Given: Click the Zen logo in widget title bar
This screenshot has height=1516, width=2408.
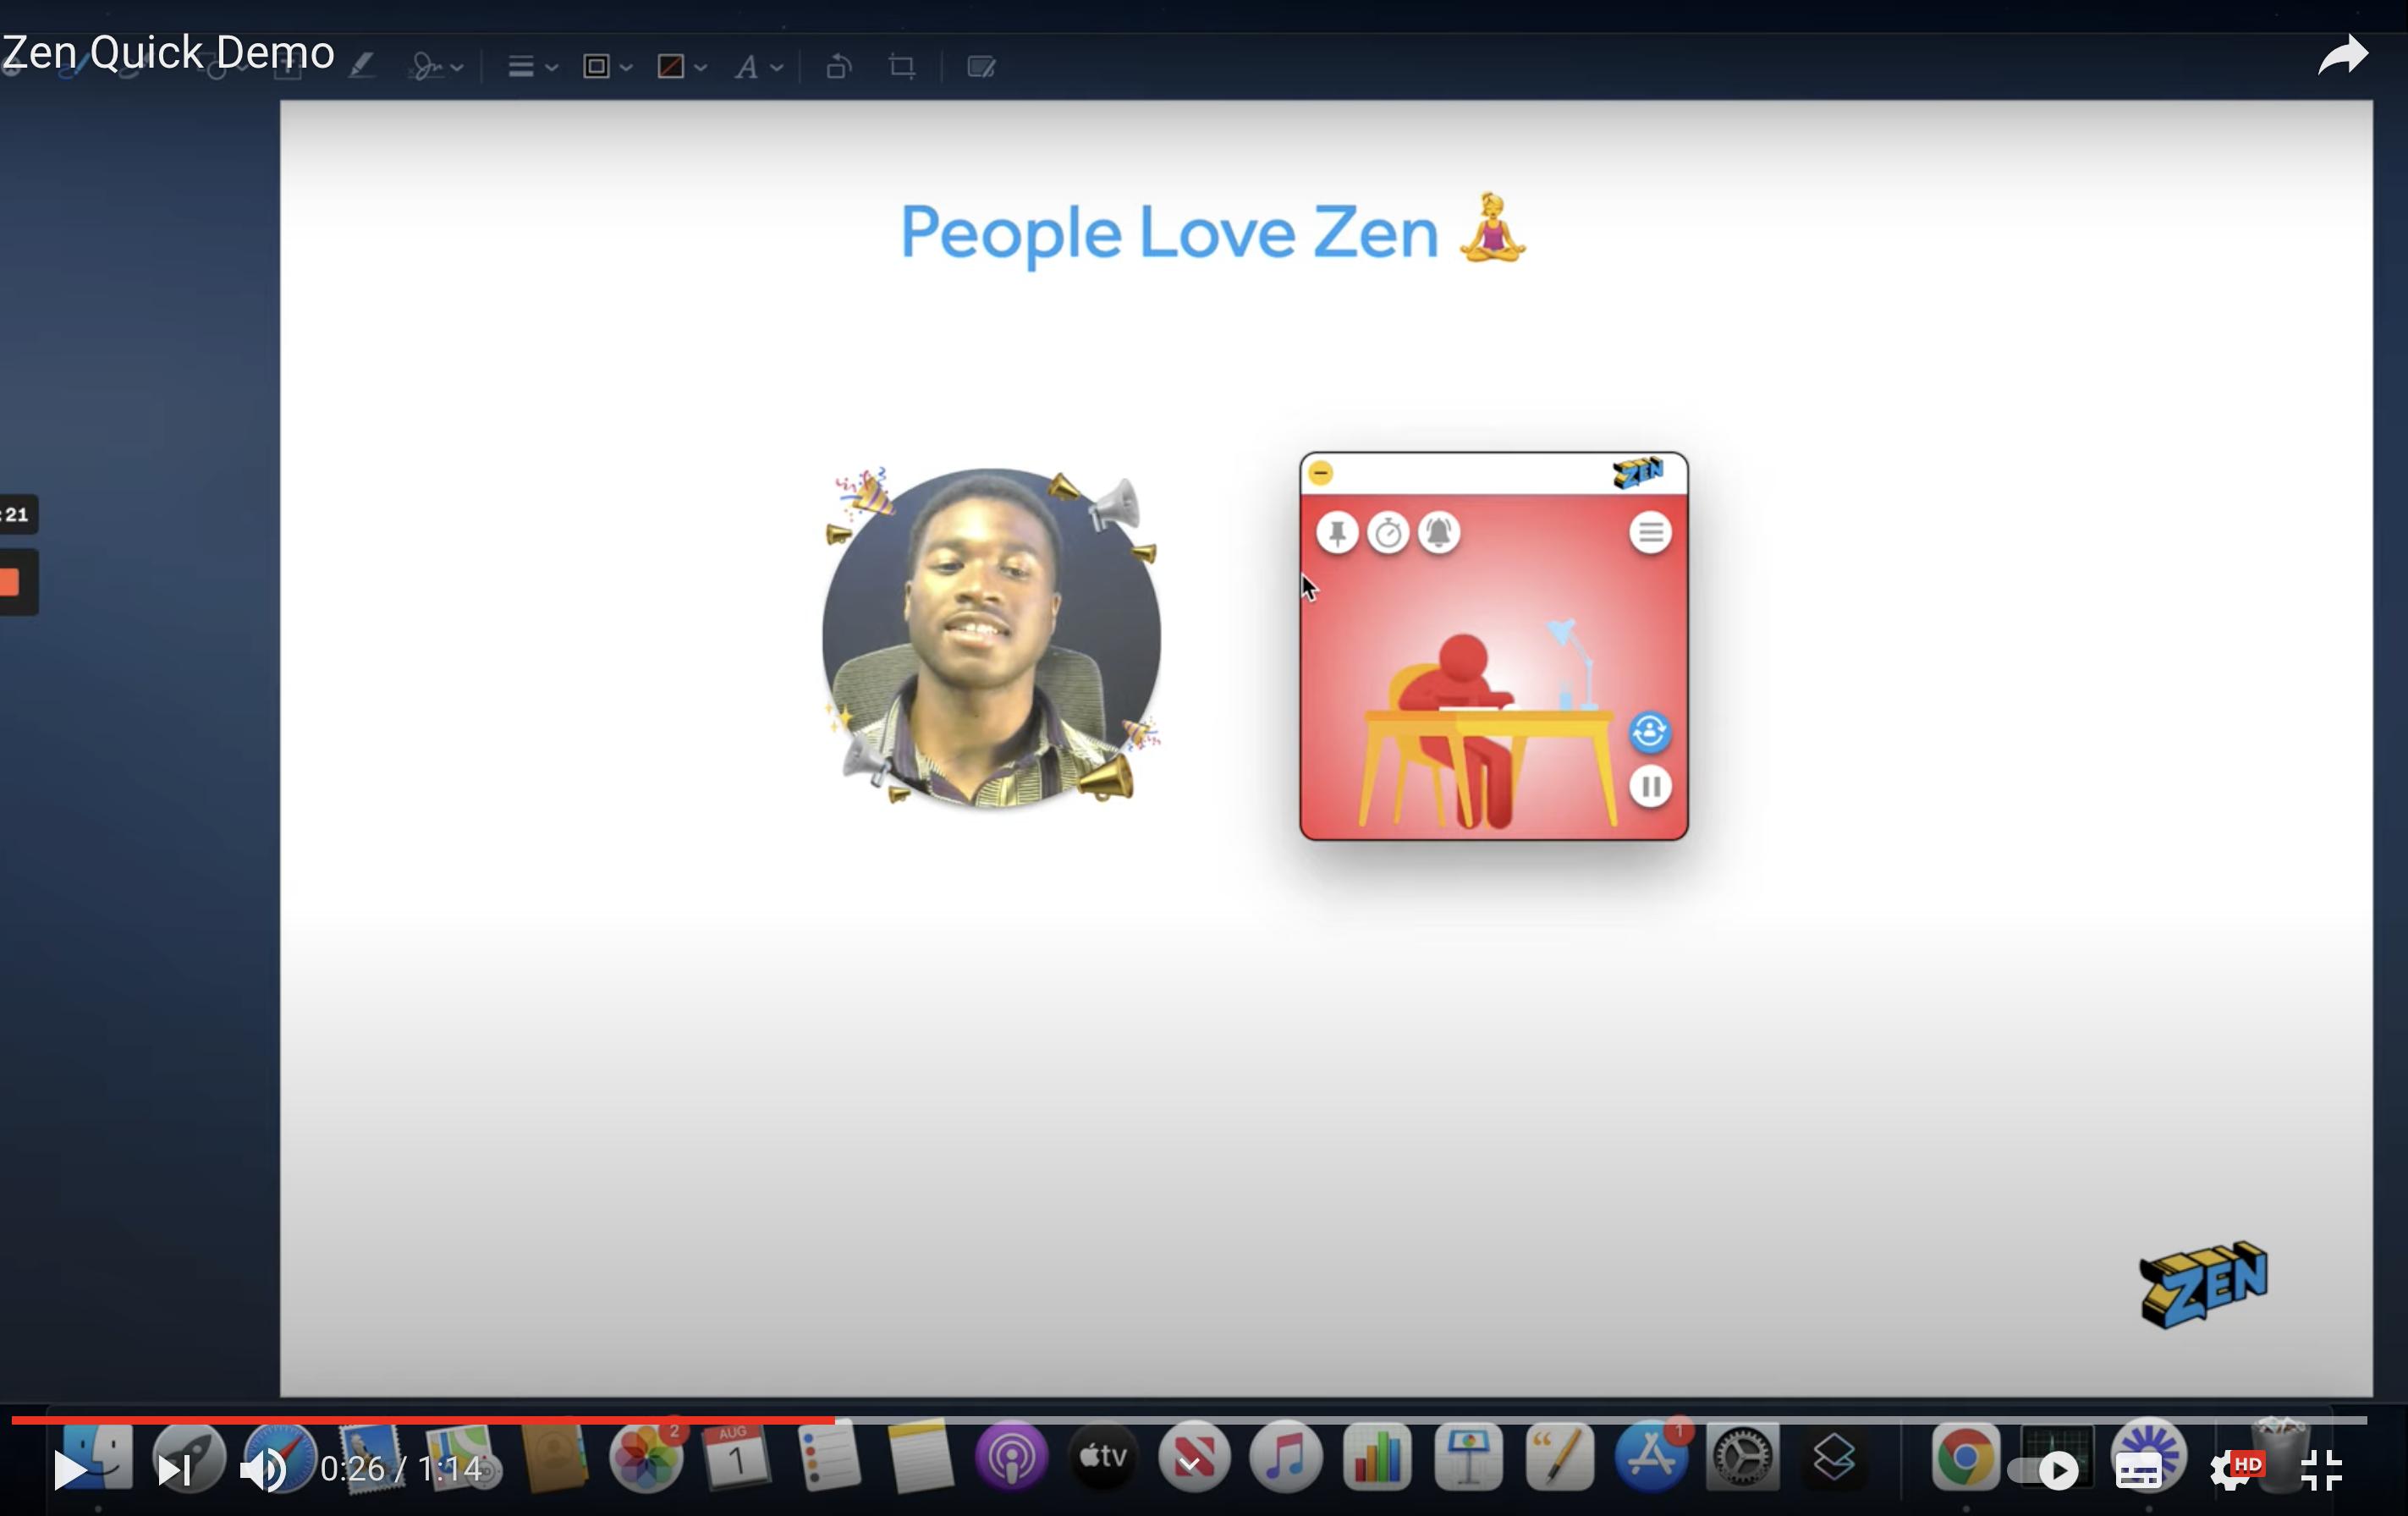Looking at the screenshot, I should coord(1638,472).
